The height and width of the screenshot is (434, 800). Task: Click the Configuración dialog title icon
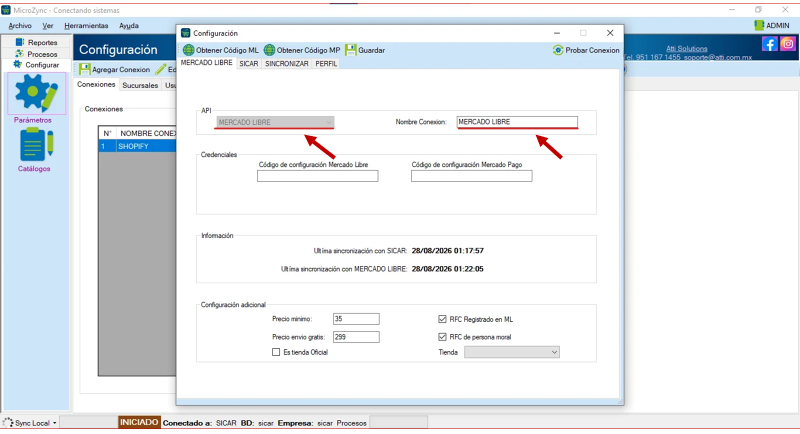click(x=186, y=33)
